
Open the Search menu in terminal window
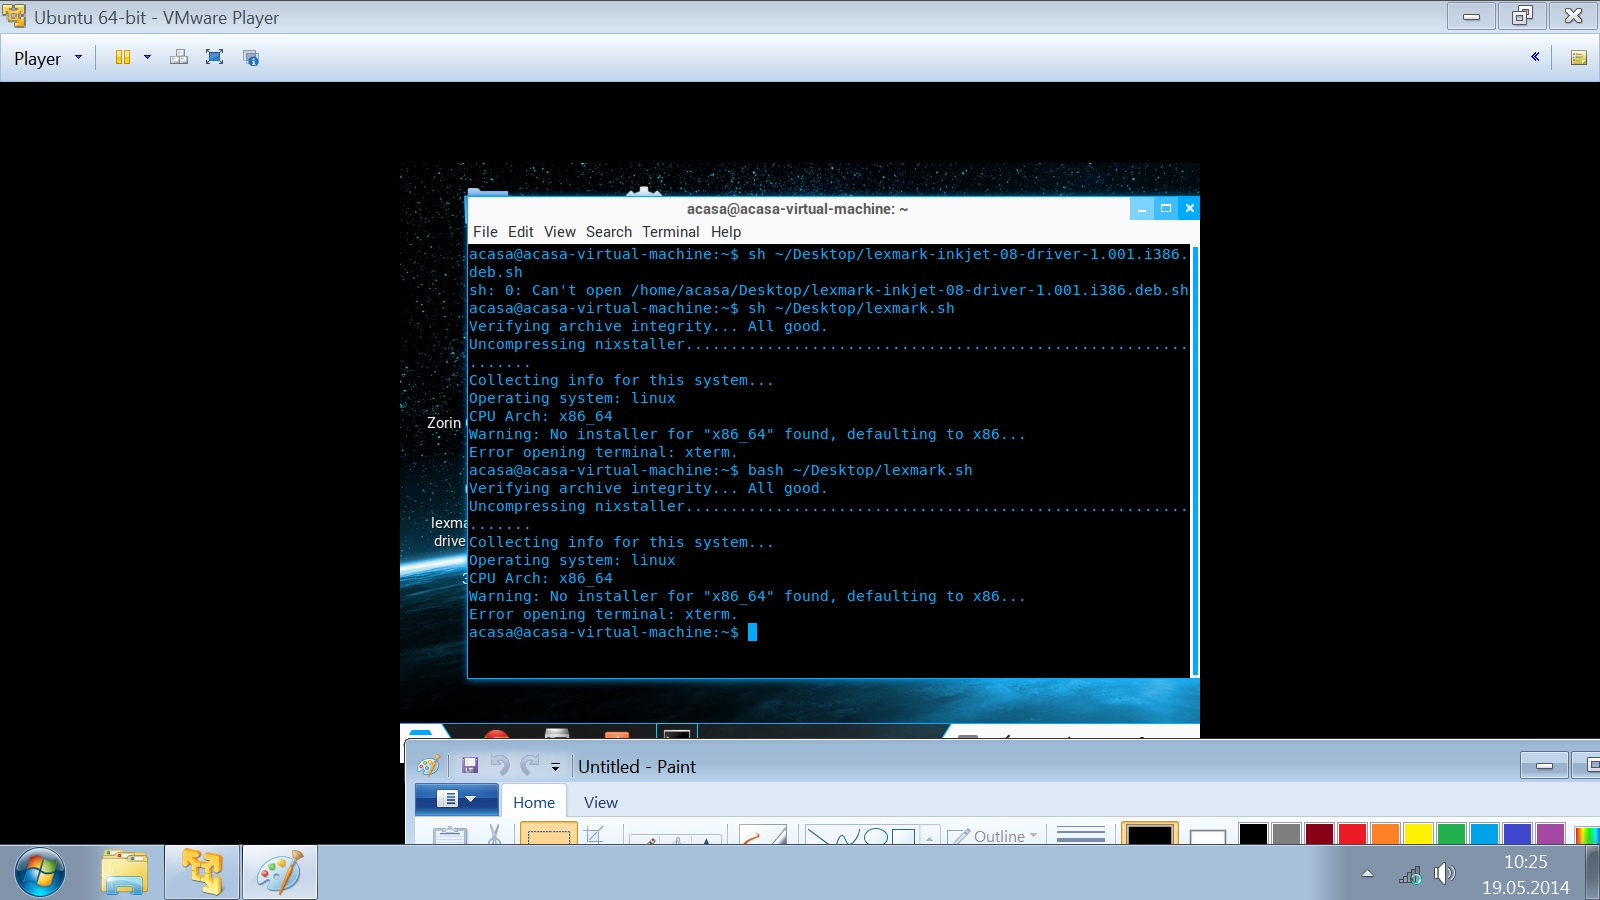click(608, 232)
